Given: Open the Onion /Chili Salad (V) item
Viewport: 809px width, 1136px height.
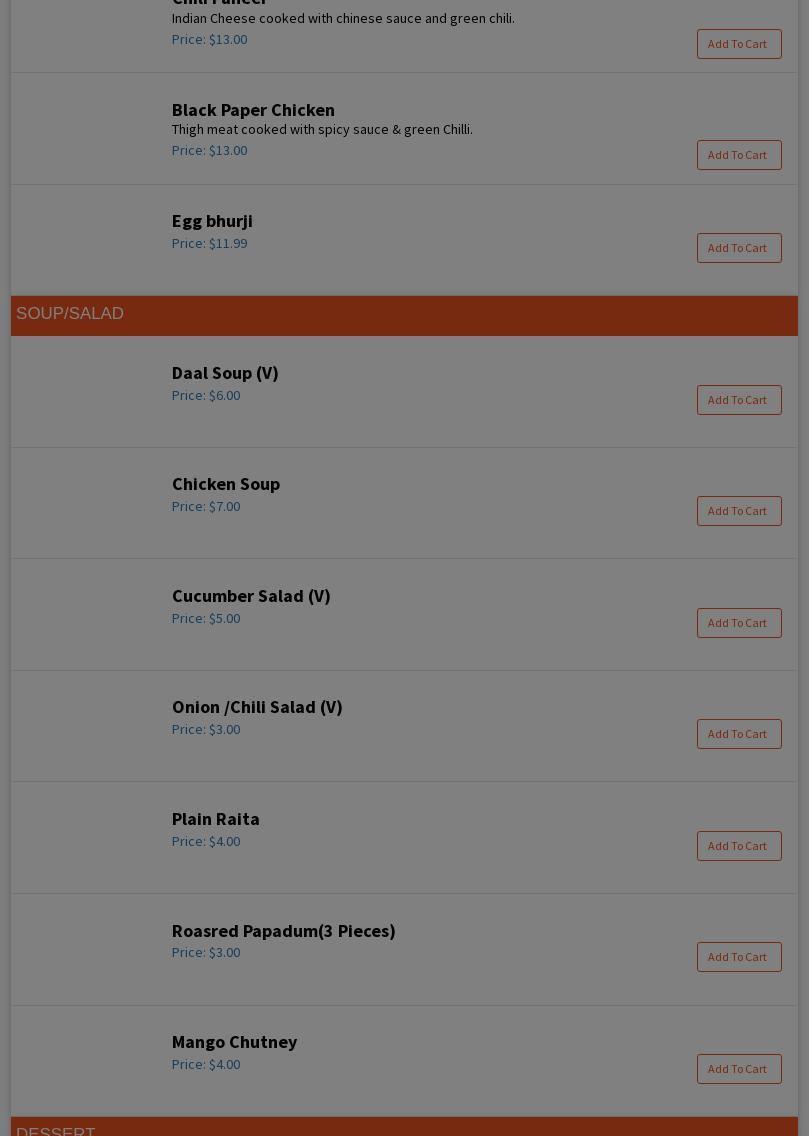Looking at the screenshot, I should (x=257, y=707).
